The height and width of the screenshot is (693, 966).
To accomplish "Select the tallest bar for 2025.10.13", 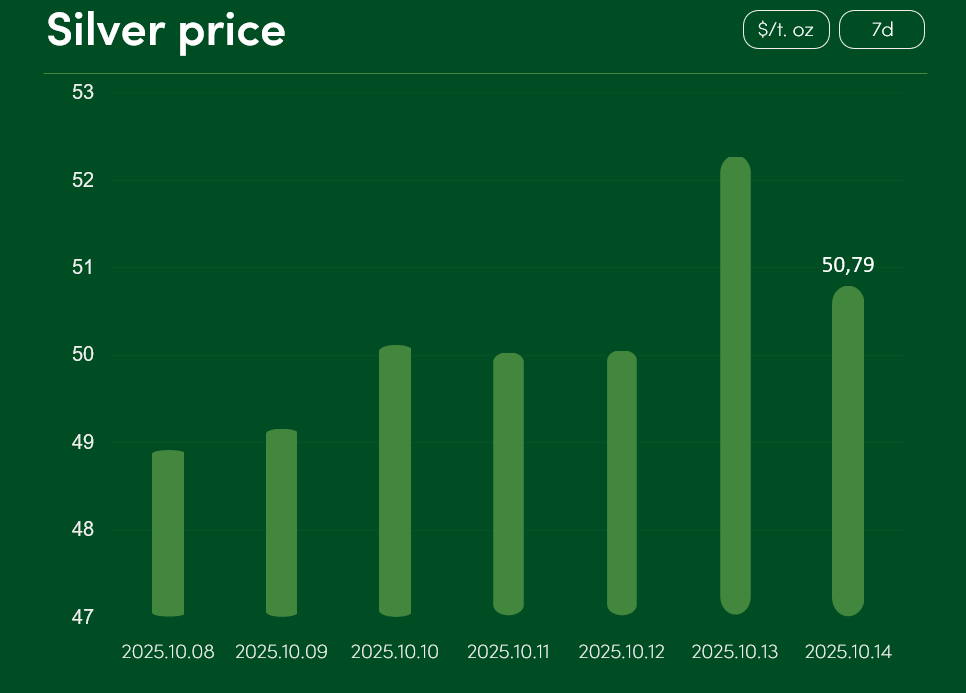I will pos(735,385).
